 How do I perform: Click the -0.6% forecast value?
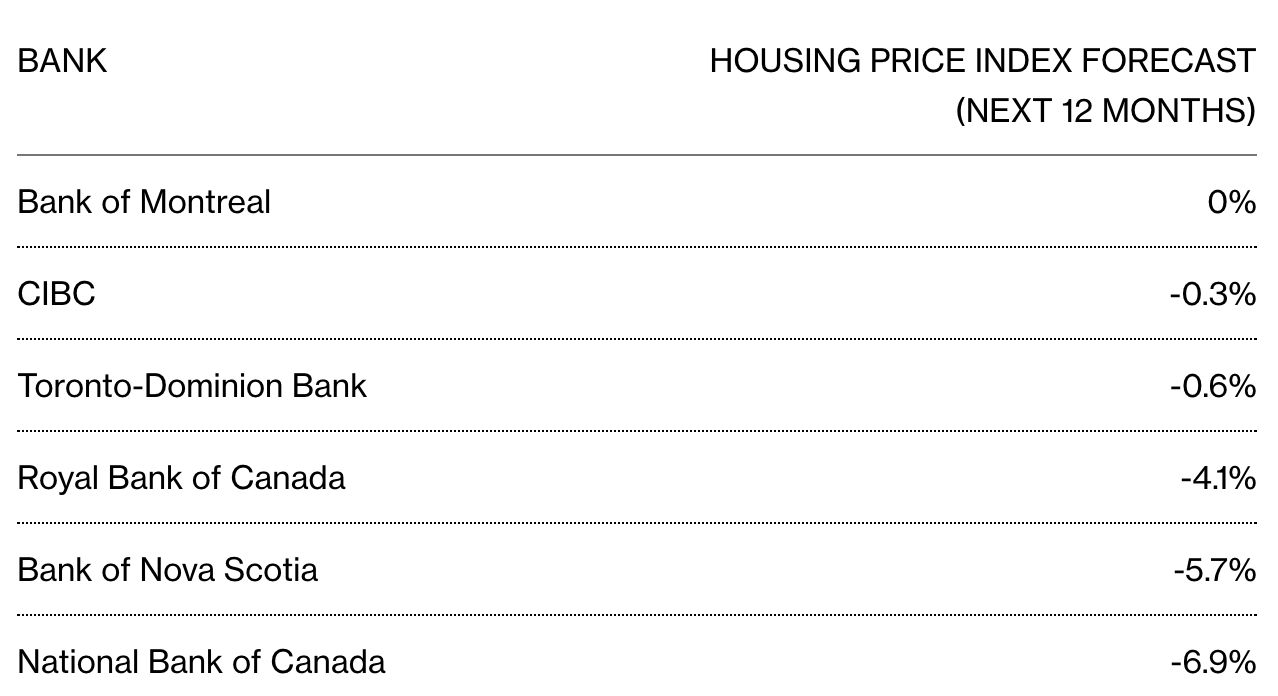(x=1212, y=386)
